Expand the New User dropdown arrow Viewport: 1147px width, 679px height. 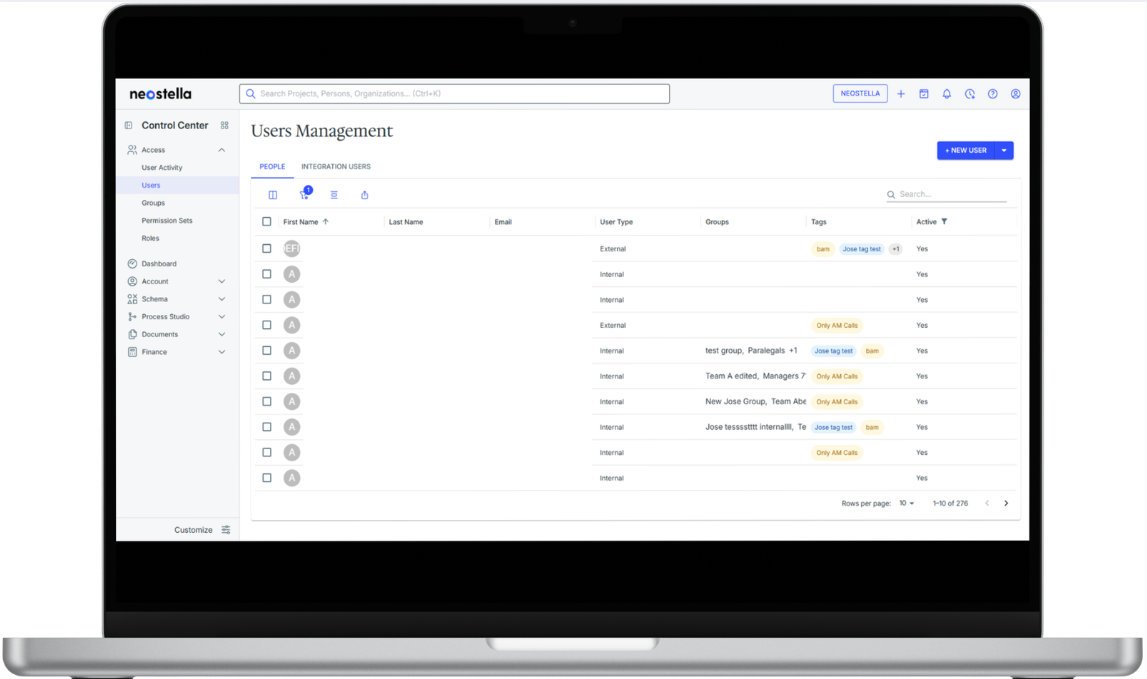tap(1003, 151)
